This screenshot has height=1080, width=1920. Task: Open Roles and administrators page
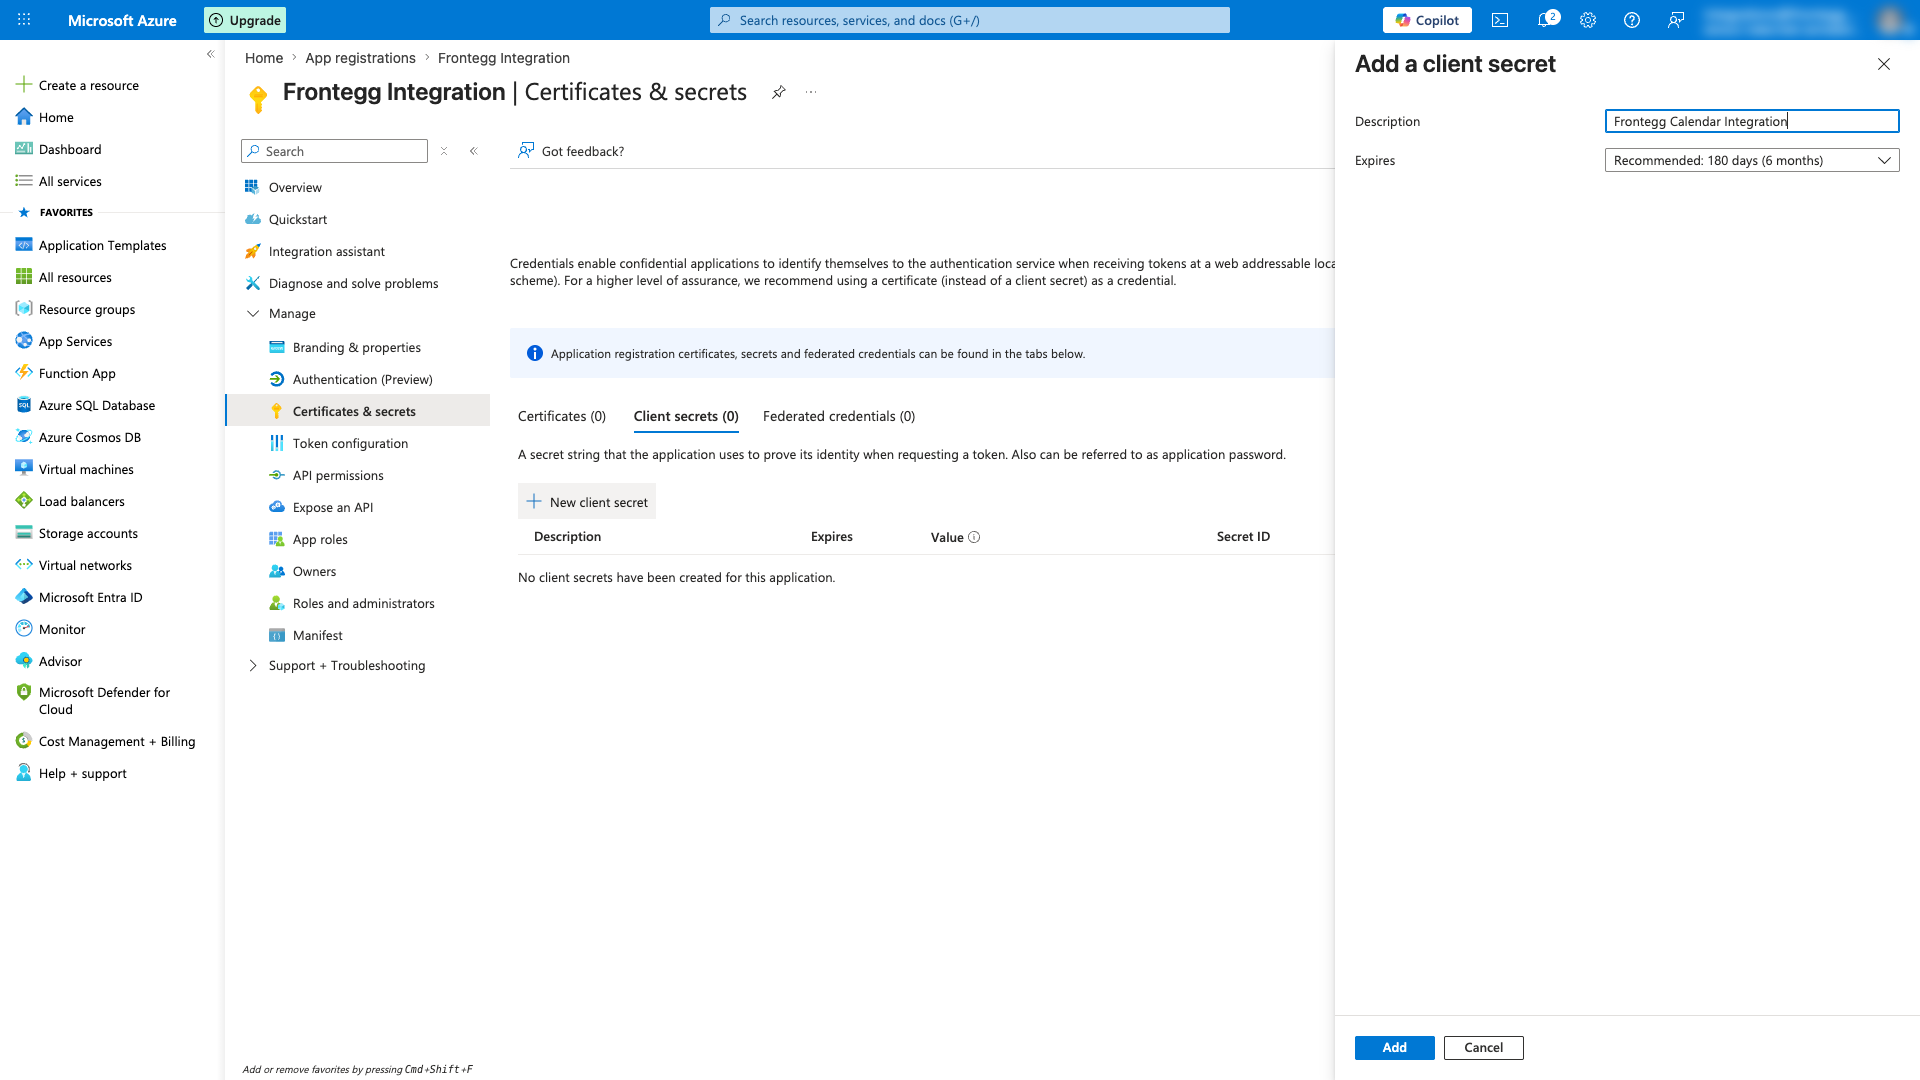tap(364, 603)
